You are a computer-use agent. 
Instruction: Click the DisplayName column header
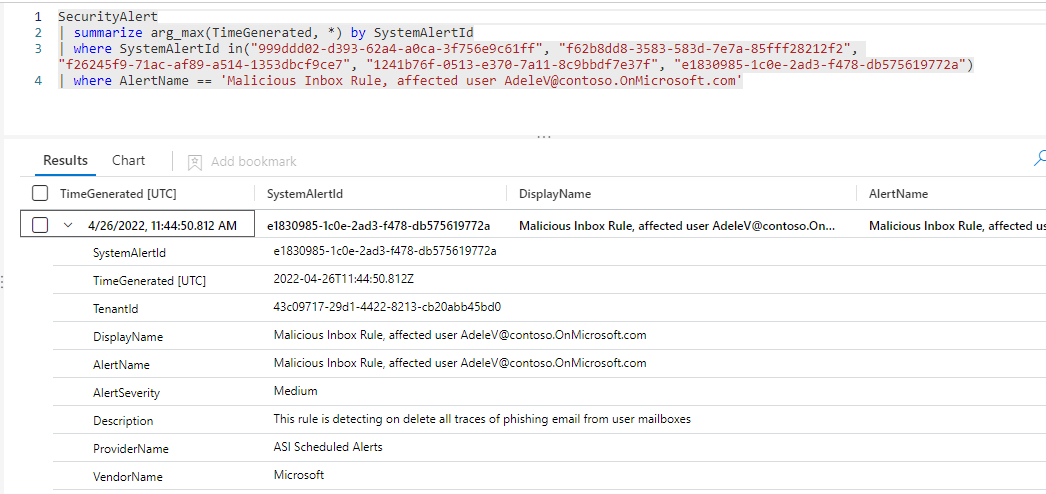(x=555, y=194)
